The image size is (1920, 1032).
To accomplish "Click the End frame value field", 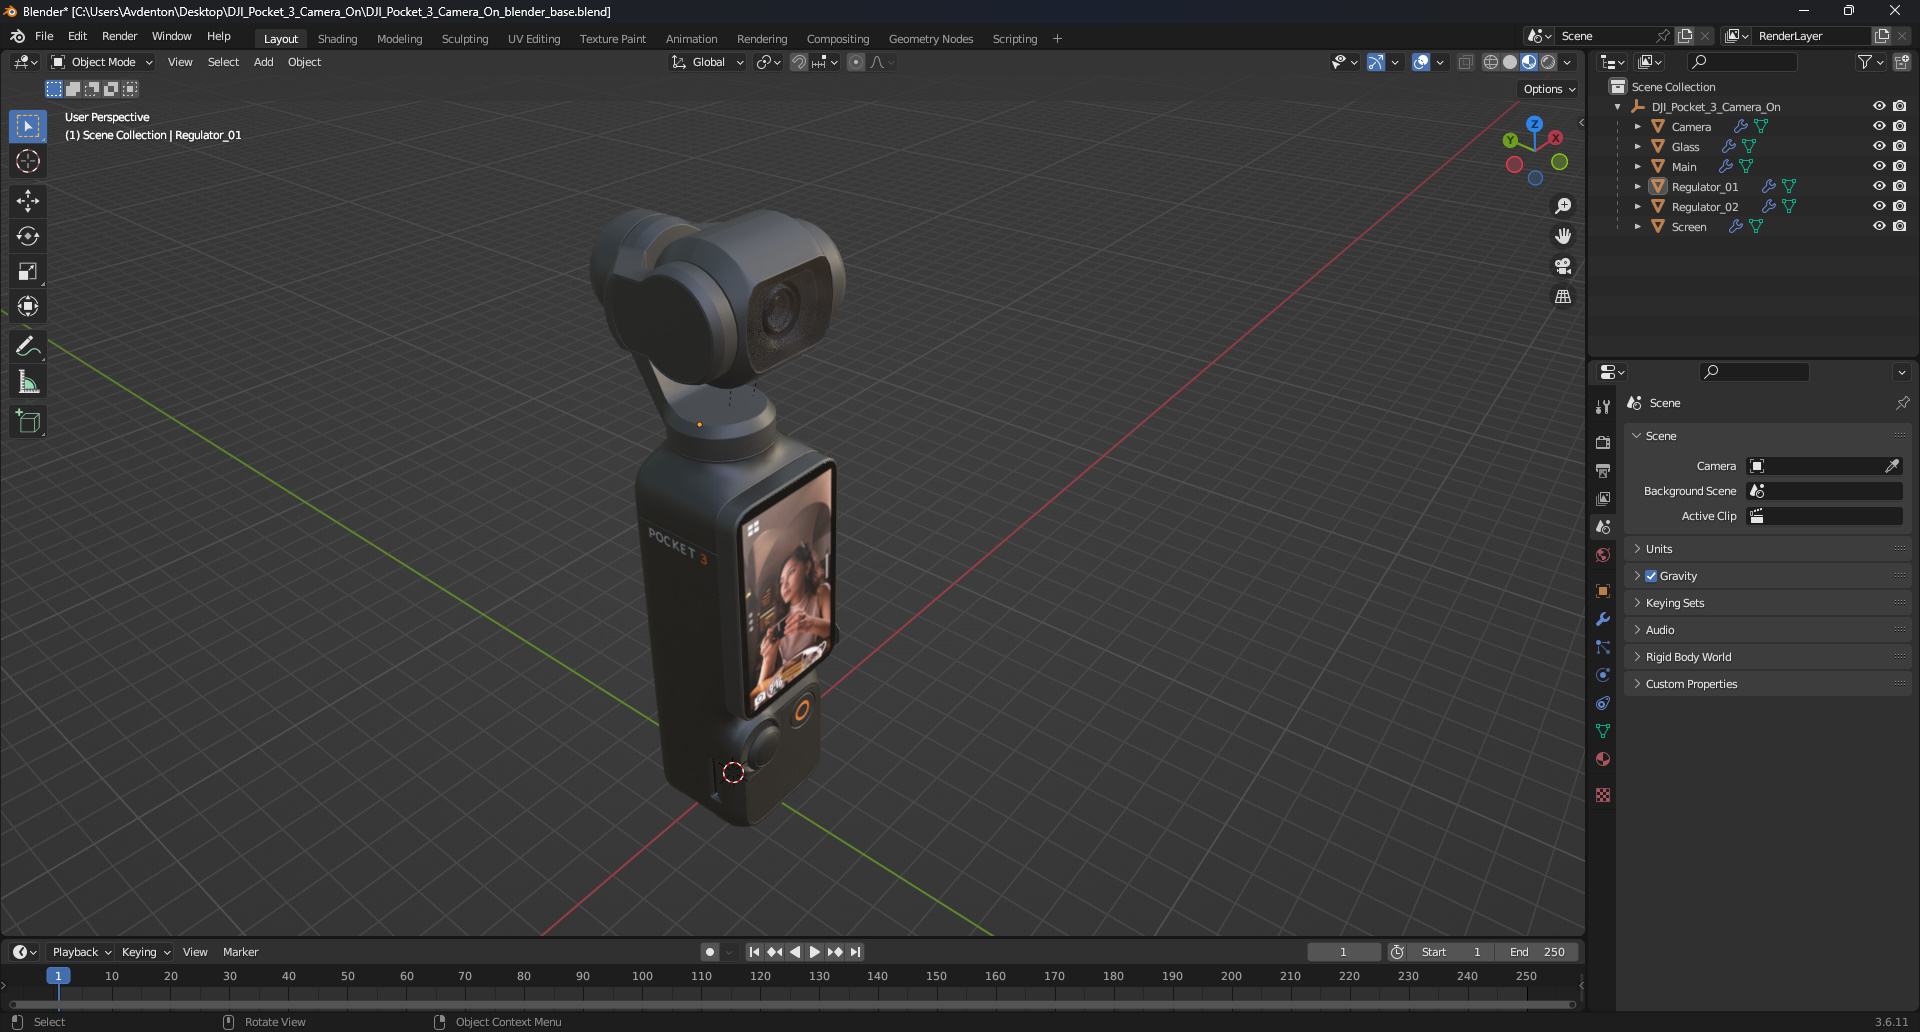I will point(1537,952).
